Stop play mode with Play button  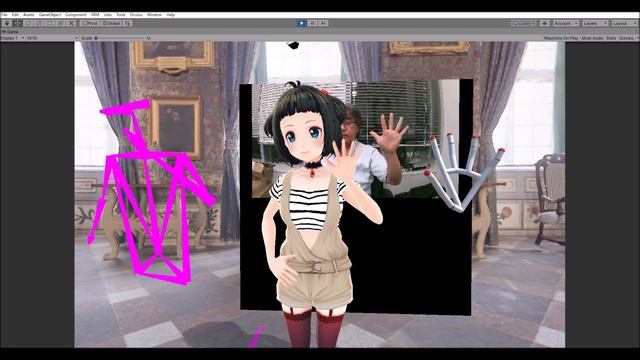click(302, 23)
